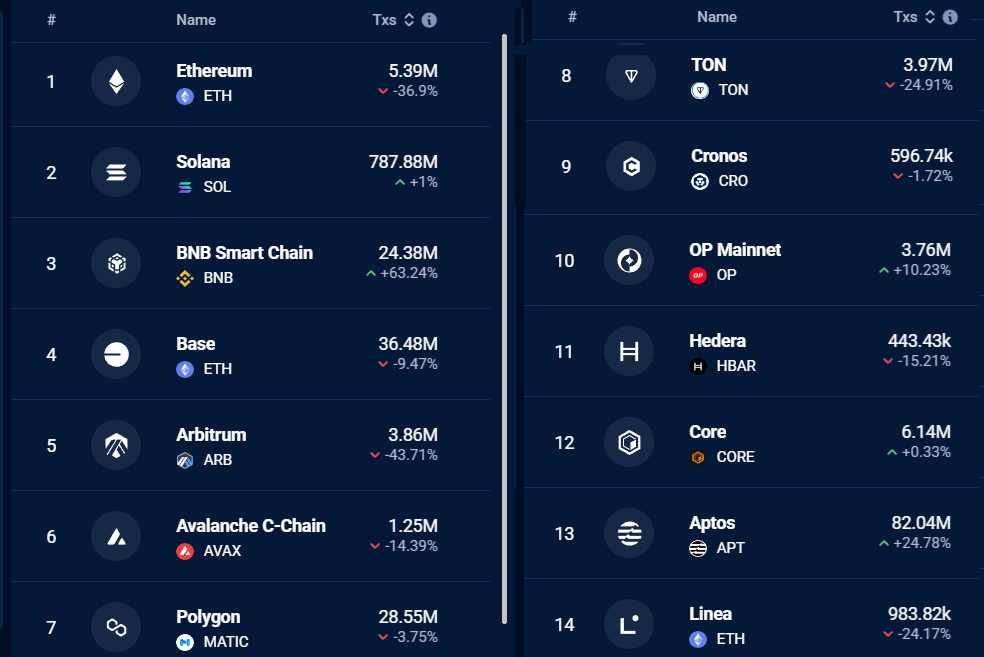
Task: Click the right table Txs info icon
Action: click(x=950, y=17)
